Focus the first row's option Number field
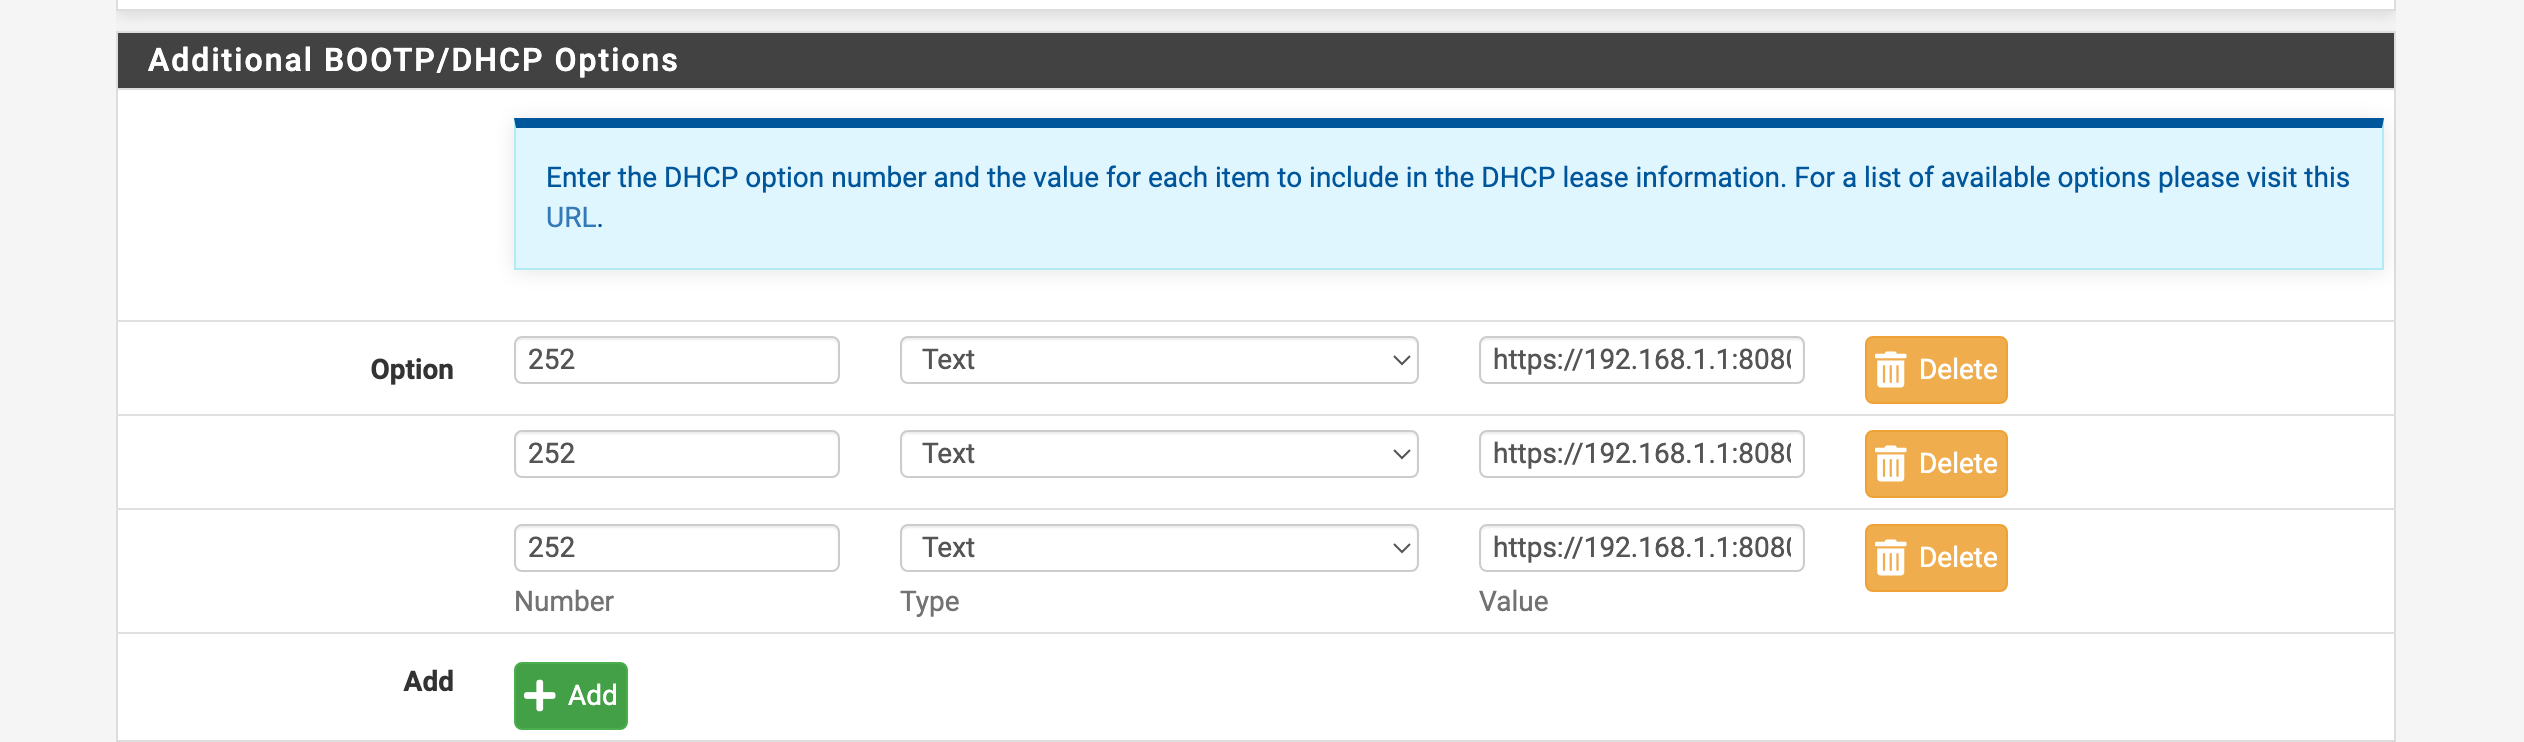 coord(676,360)
